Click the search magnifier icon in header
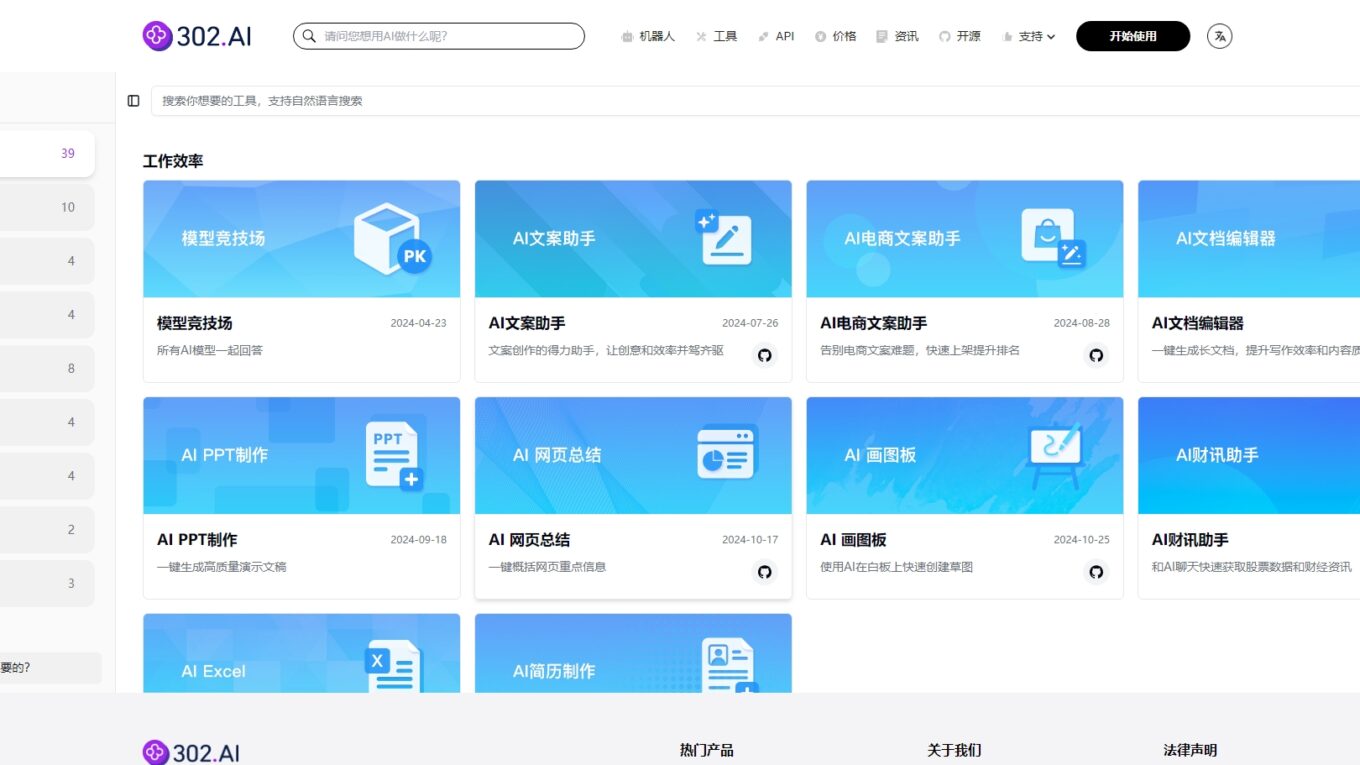Image resolution: width=1360 pixels, height=765 pixels. pos(309,36)
